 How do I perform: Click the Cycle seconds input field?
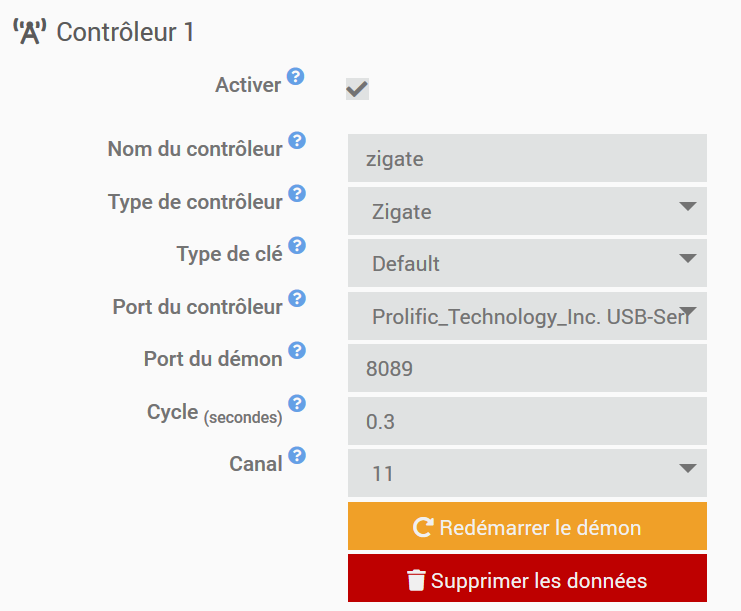(527, 421)
